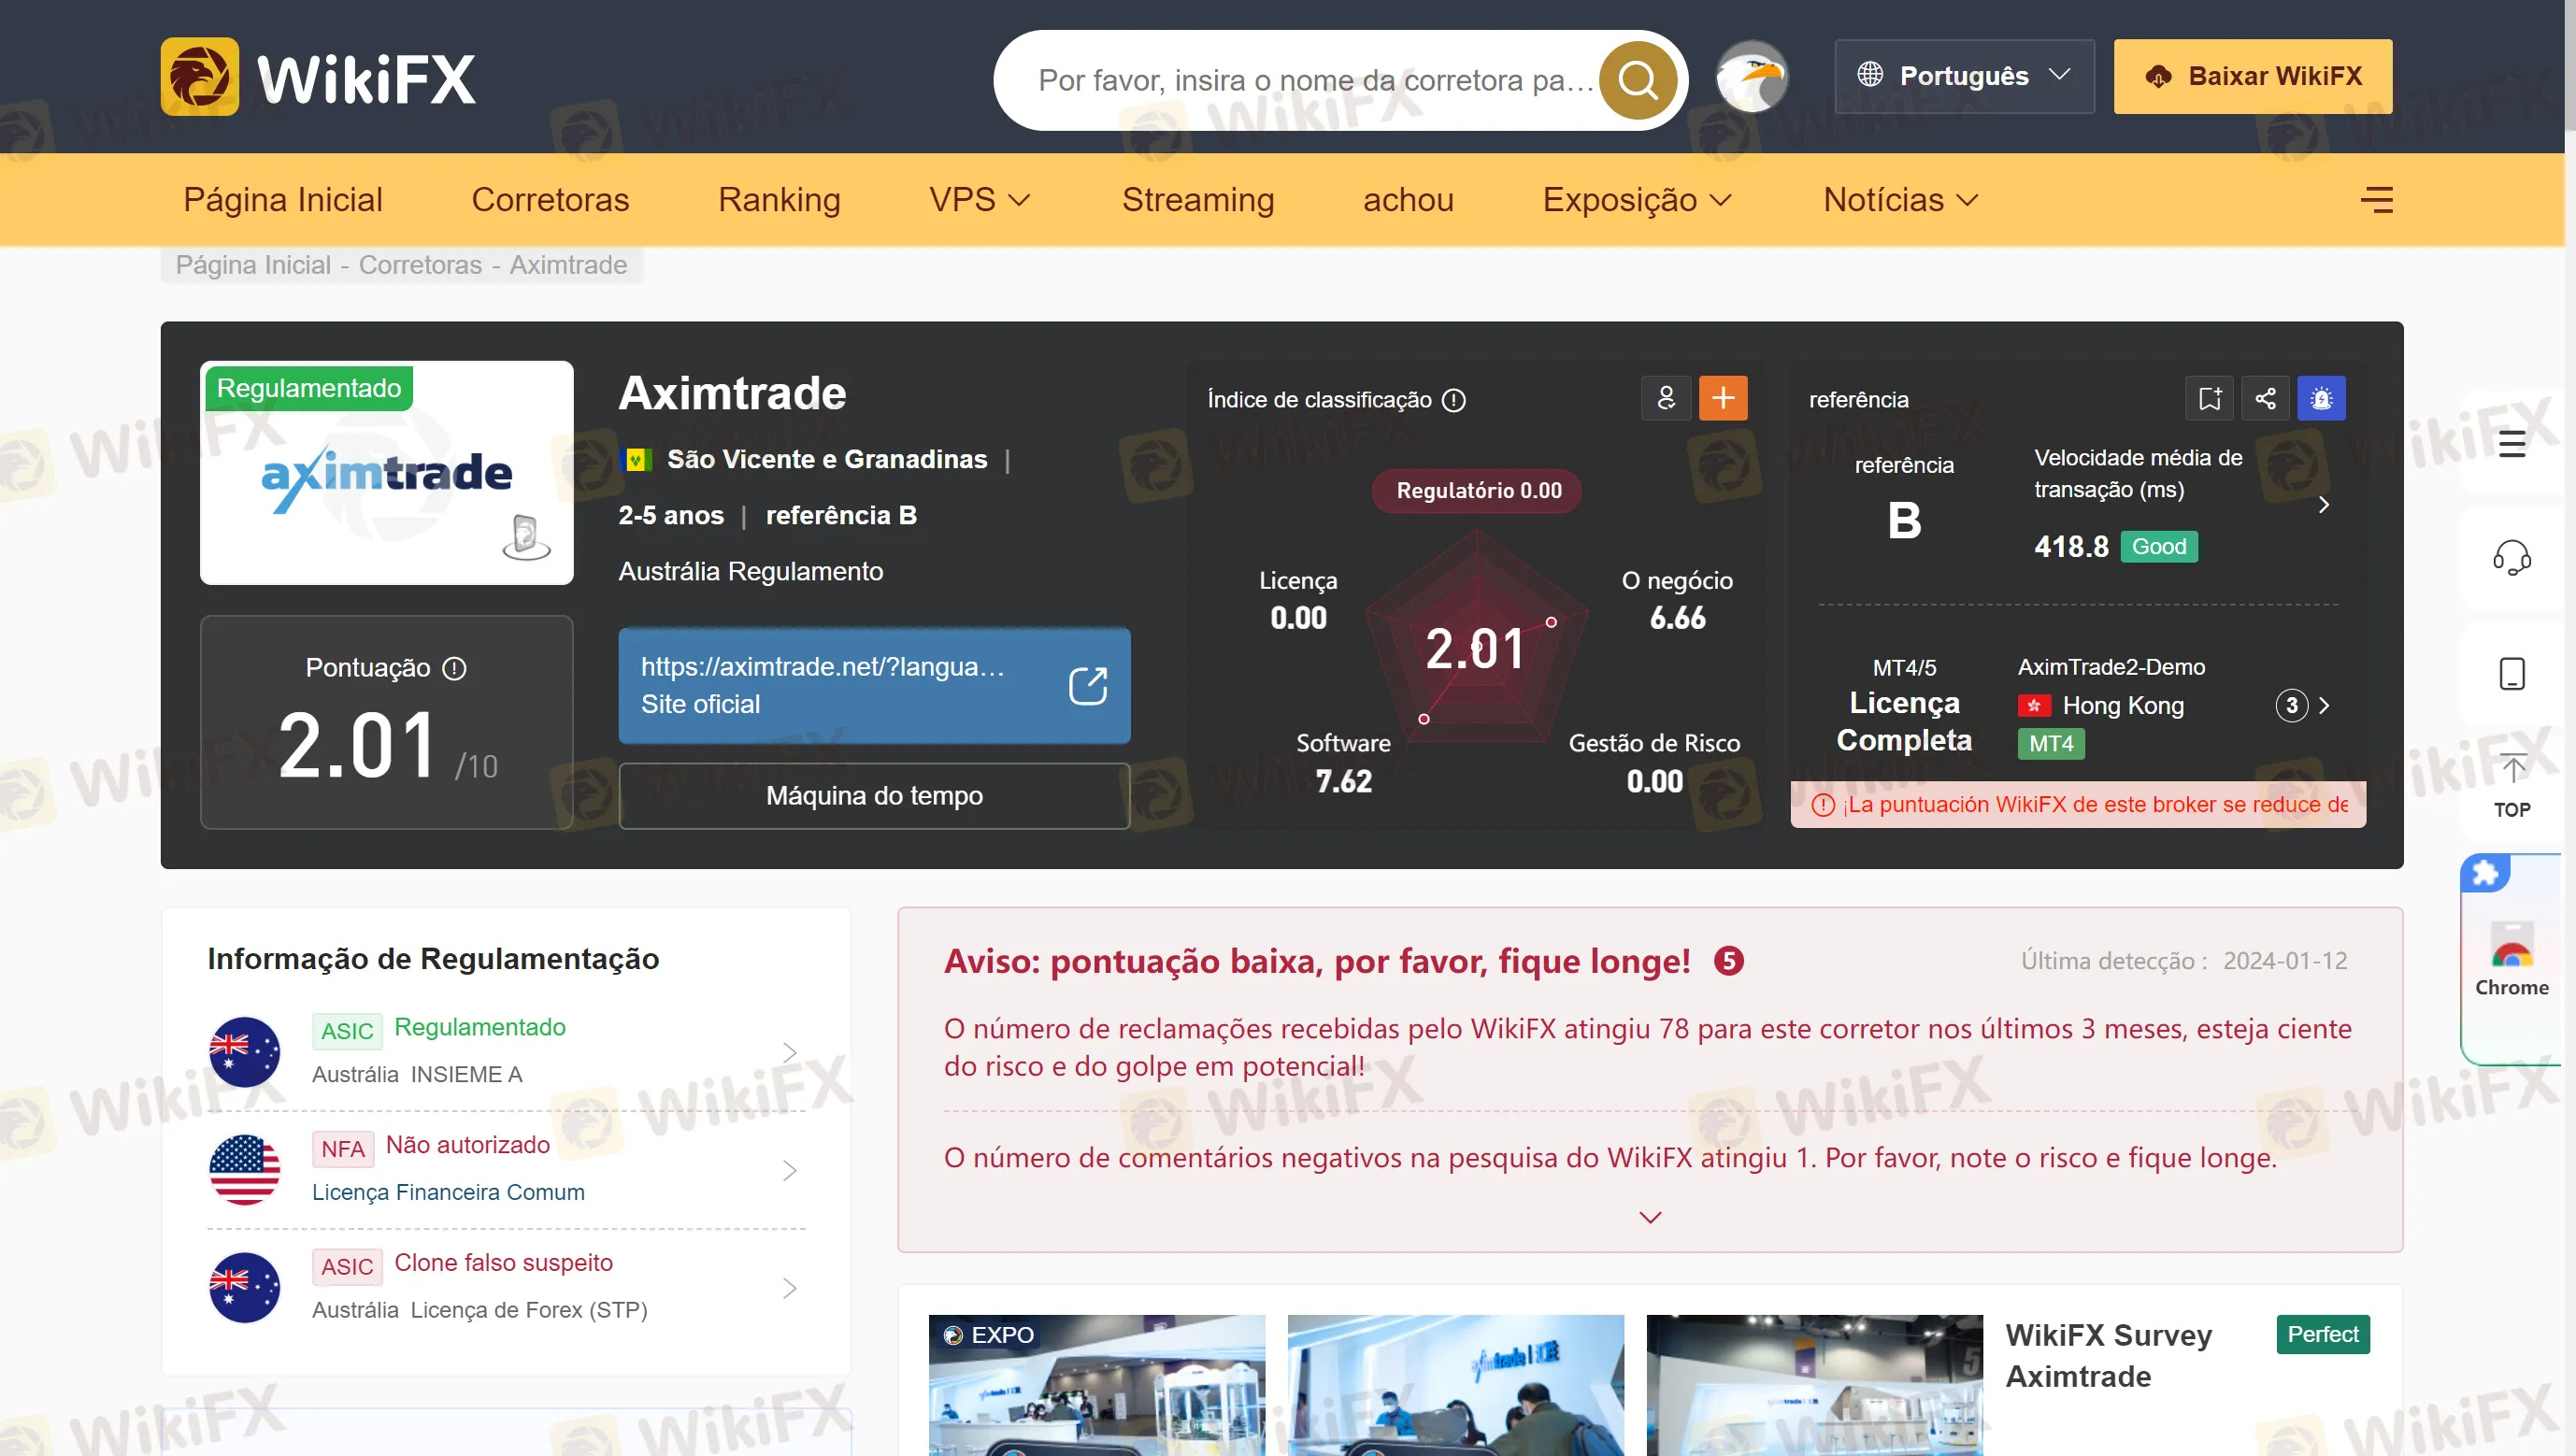Viewport: 2576px width, 1456px height.
Task: Click the TOP back-to-top arrow
Action: [x=2511, y=785]
